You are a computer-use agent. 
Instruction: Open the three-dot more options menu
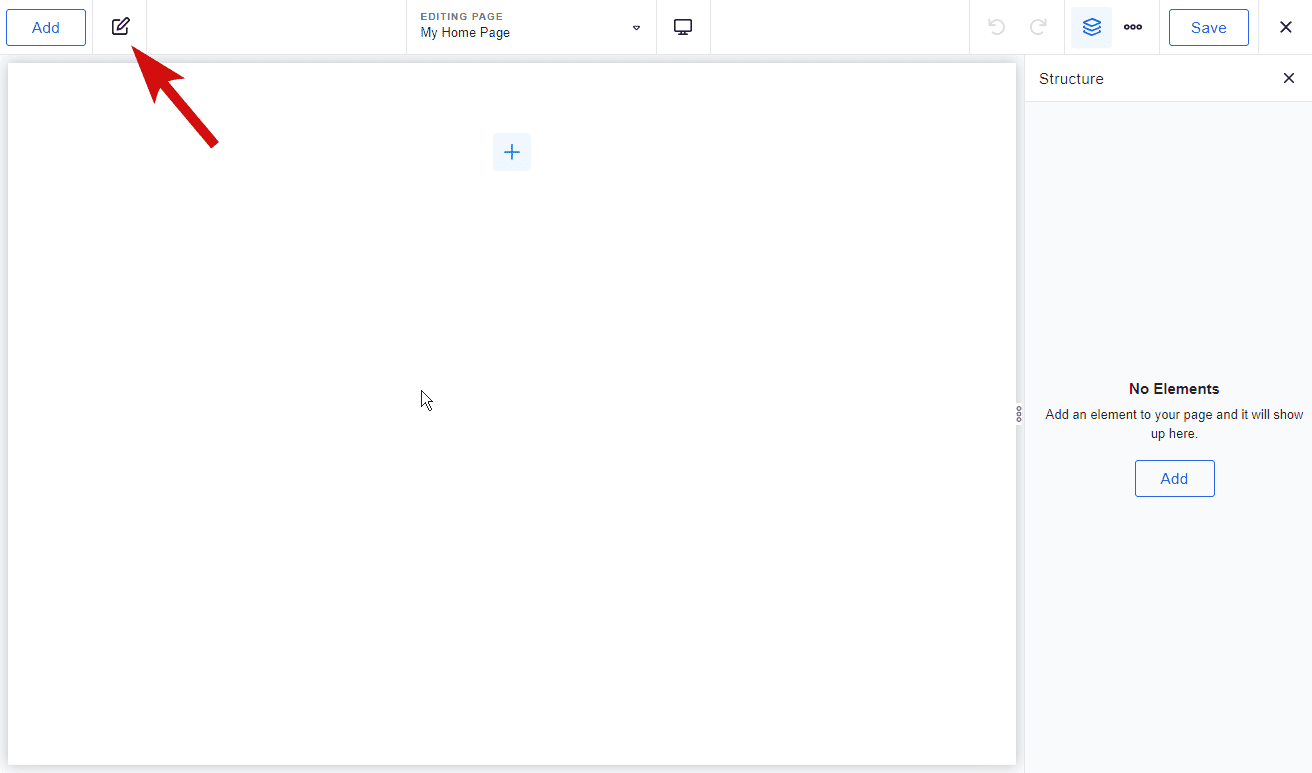click(1132, 27)
